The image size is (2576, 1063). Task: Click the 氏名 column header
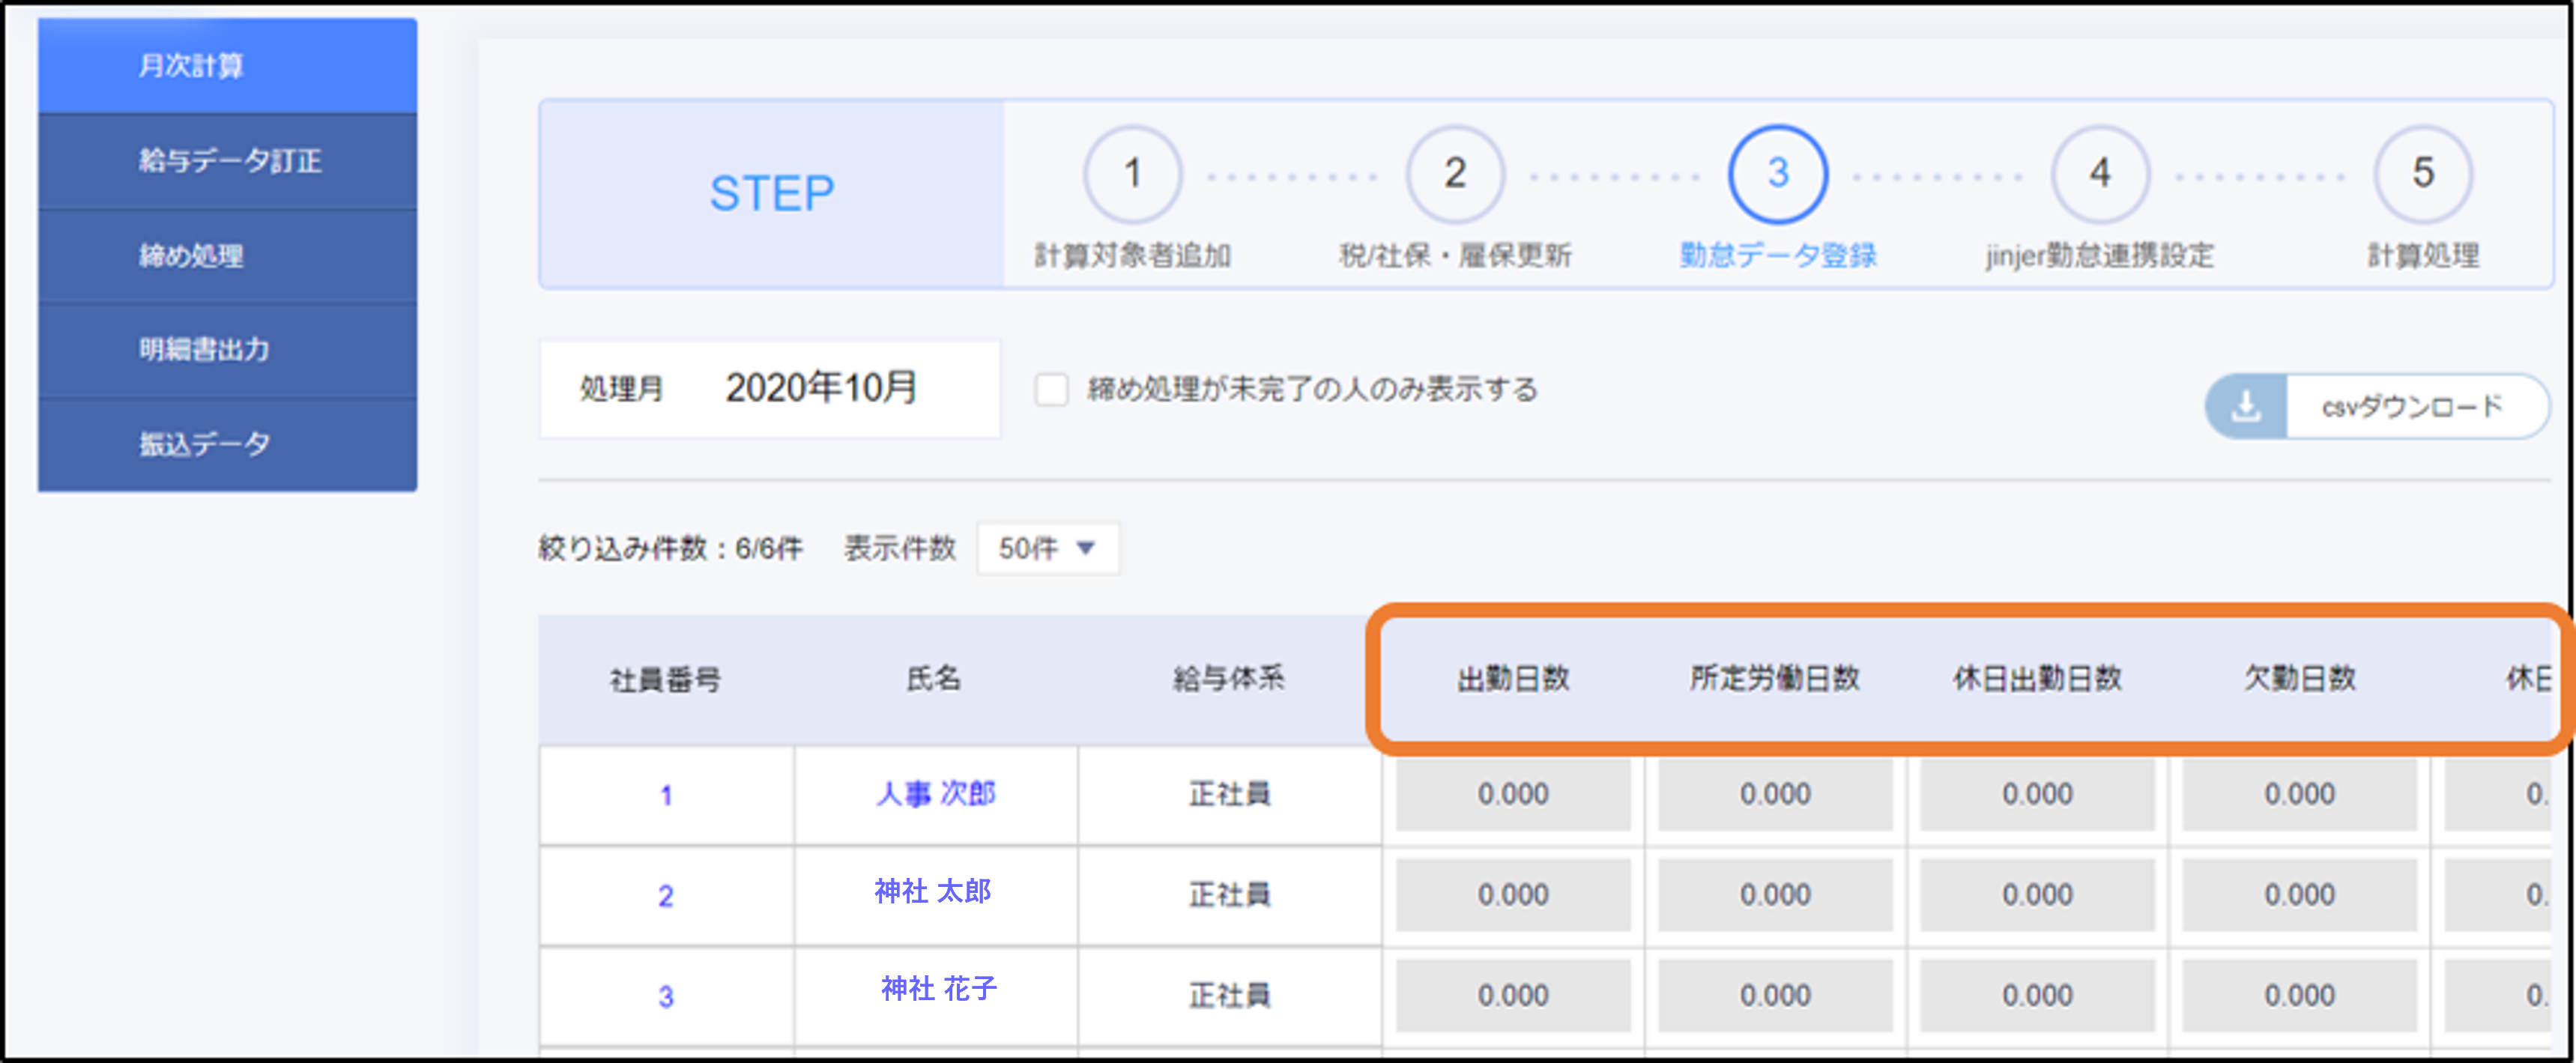934,679
